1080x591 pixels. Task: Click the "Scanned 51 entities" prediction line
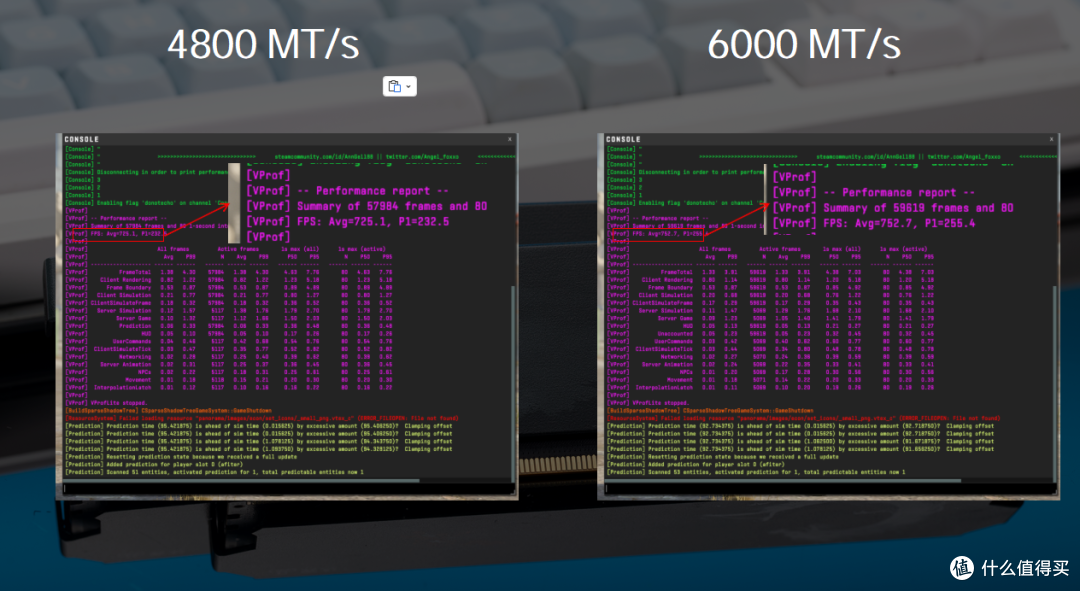(x=214, y=472)
